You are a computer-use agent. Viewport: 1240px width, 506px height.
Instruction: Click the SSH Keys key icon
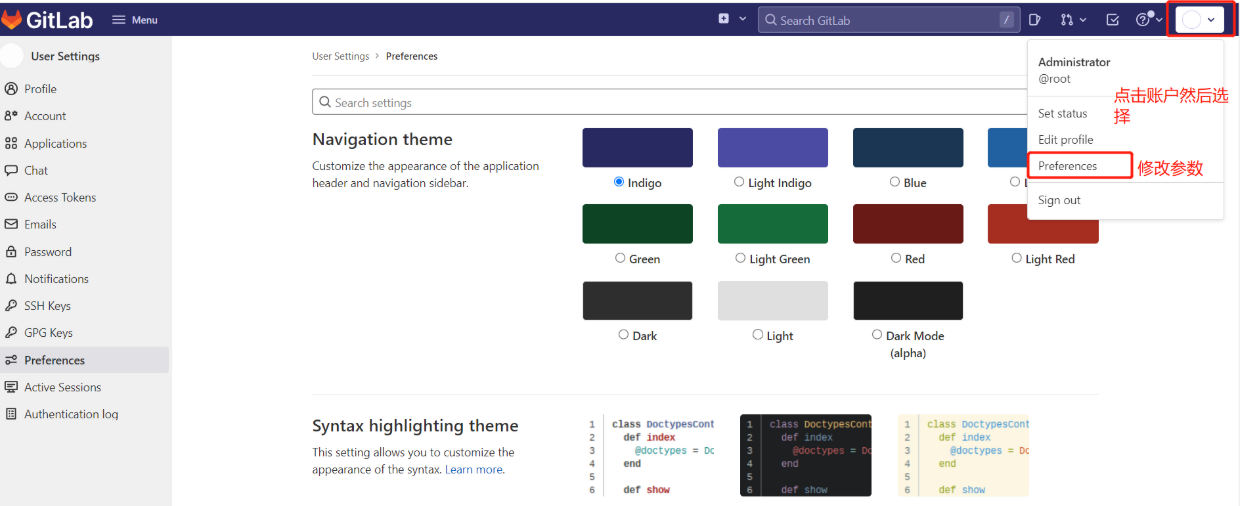point(12,306)
